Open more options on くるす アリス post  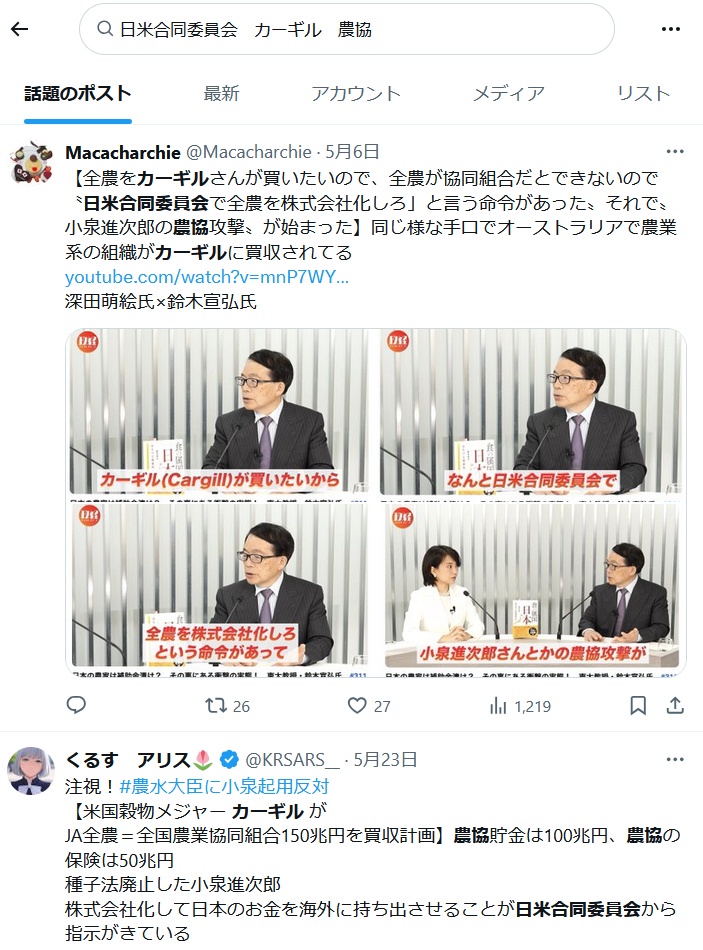tap(675, 759)
